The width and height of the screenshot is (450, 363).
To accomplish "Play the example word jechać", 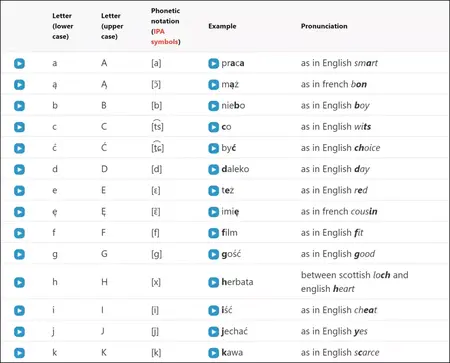I will (213, 332).
